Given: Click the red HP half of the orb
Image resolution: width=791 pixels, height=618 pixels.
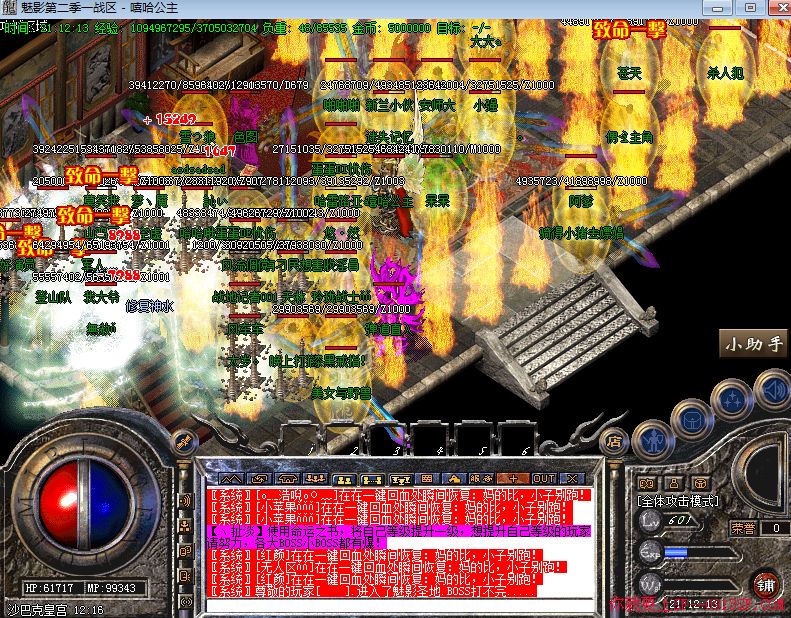Looking at the screenshot, I should (x=60, y=504).
